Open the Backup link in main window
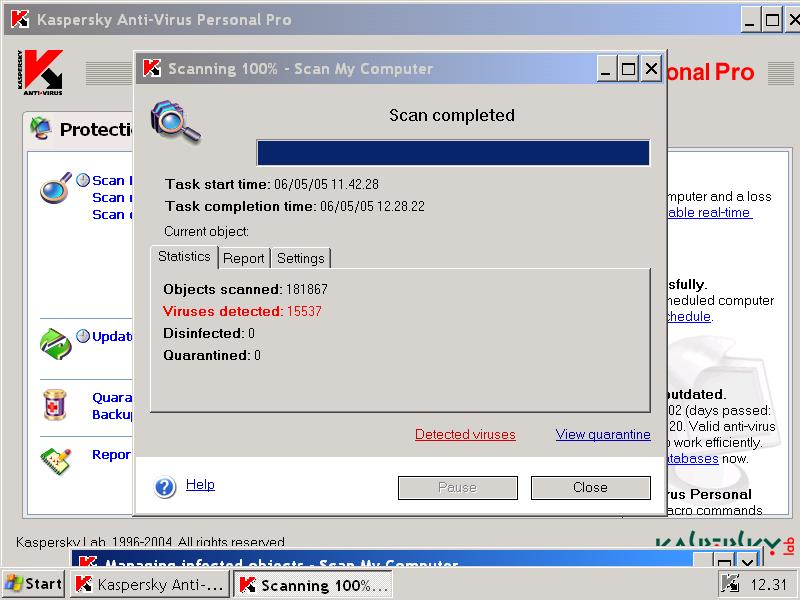Screen dimensions: 800x600 [112, 414]
